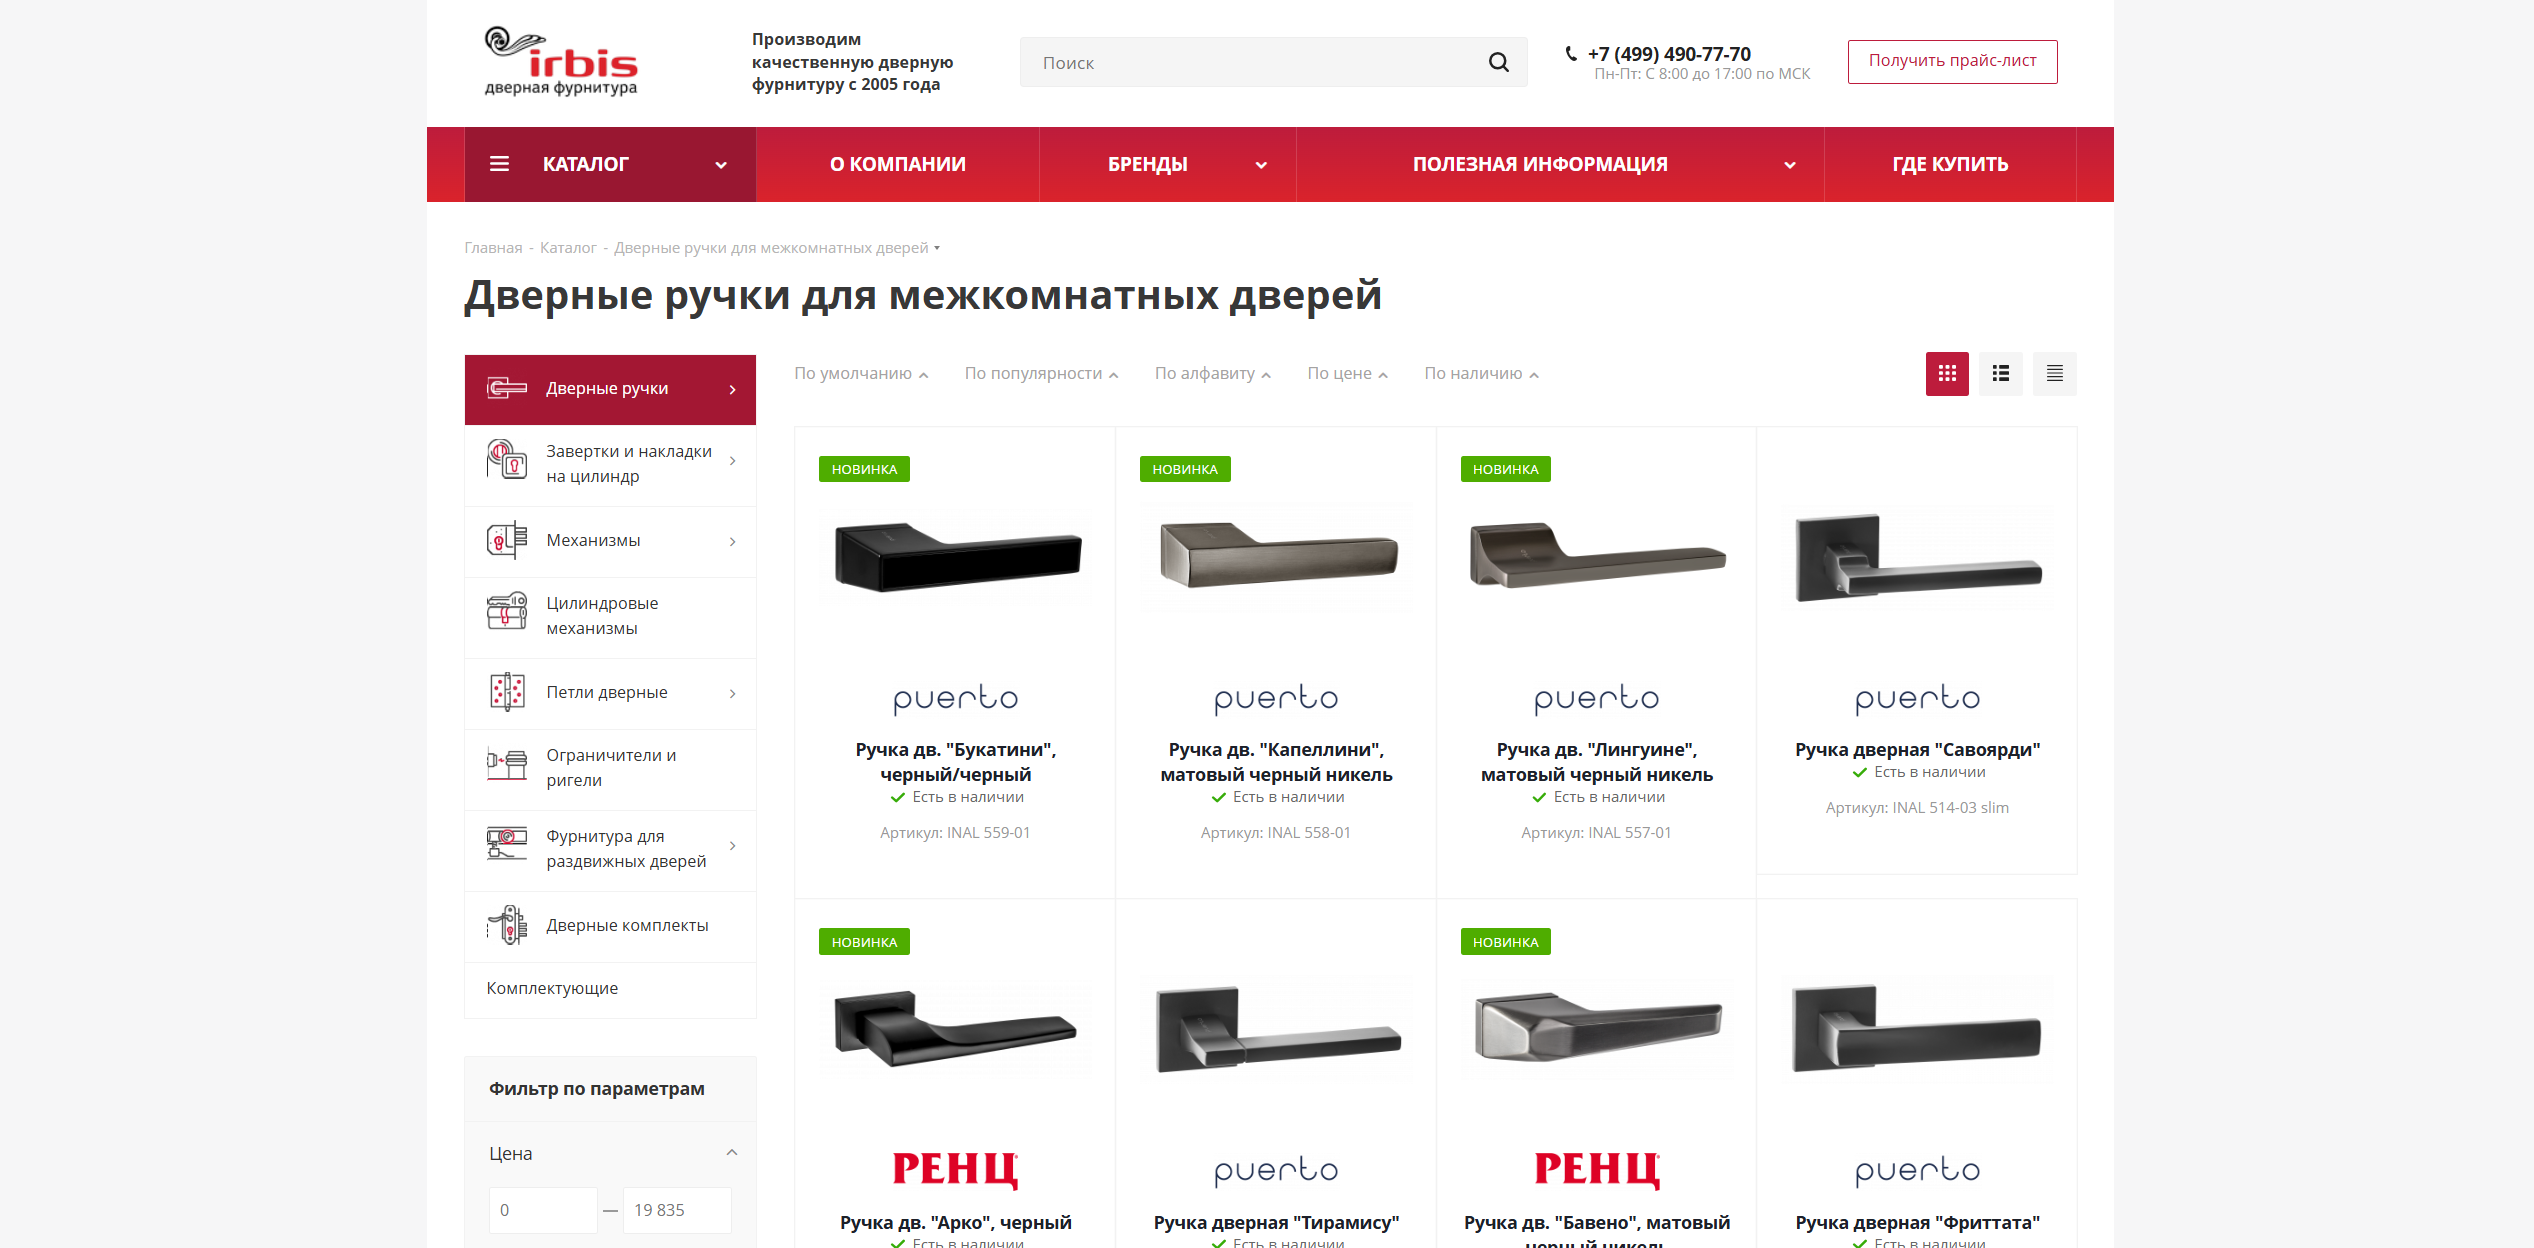Expand Полезная информация dropdown arrow
This screenshot has width=2534, height=1248.
tap(1790, 165)
